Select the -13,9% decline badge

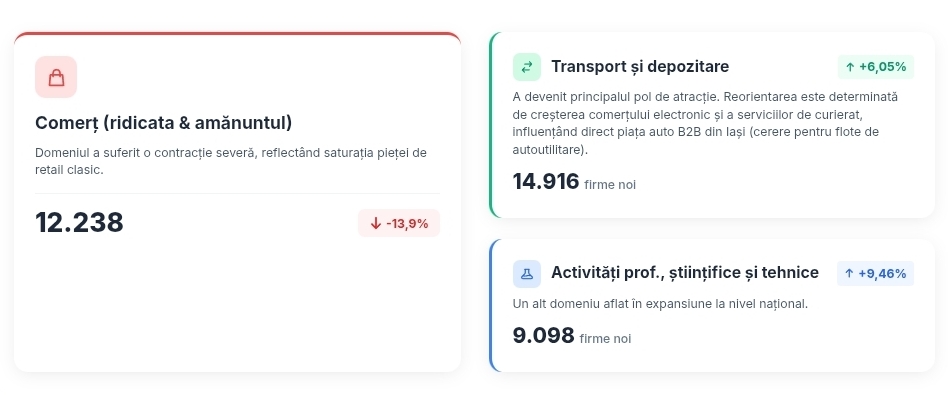(x=399, y=223)
